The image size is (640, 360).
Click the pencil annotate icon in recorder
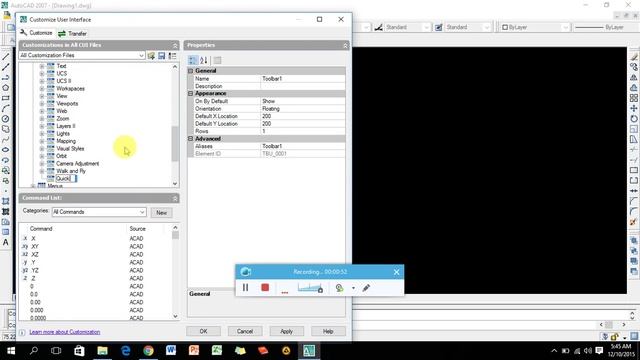click(x=366, y=288)
